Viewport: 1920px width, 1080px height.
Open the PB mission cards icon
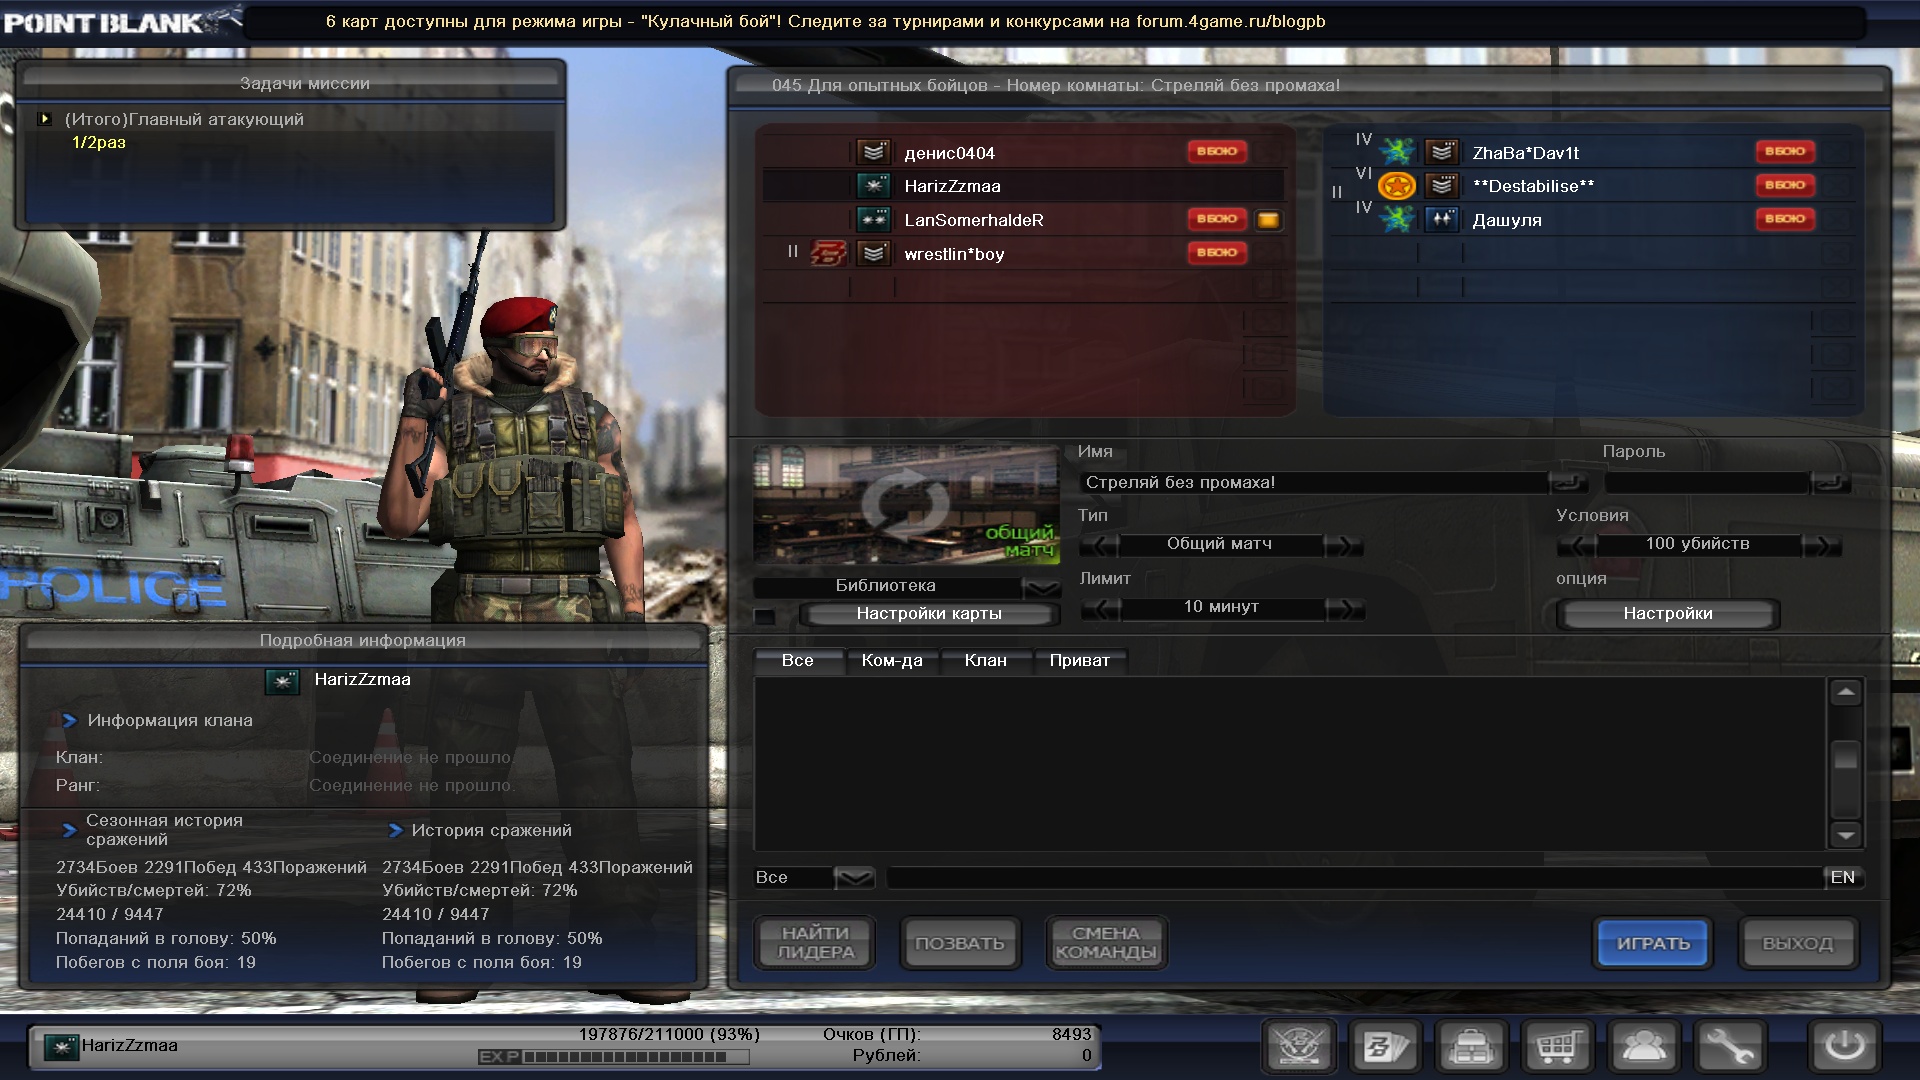(1386, 1047)
